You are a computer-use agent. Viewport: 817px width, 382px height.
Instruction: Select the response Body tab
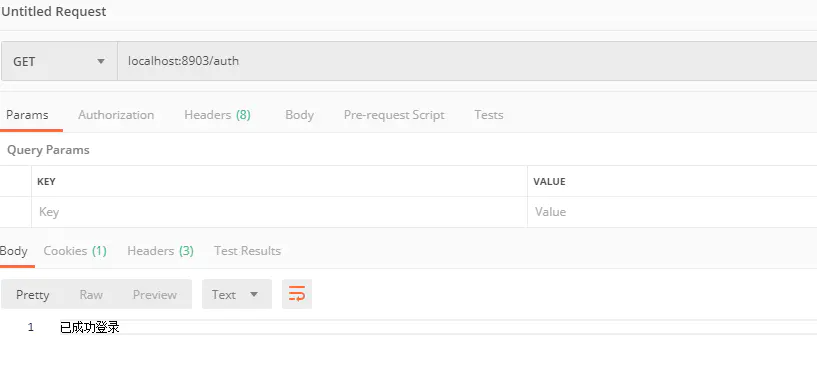tap(14, 251)
